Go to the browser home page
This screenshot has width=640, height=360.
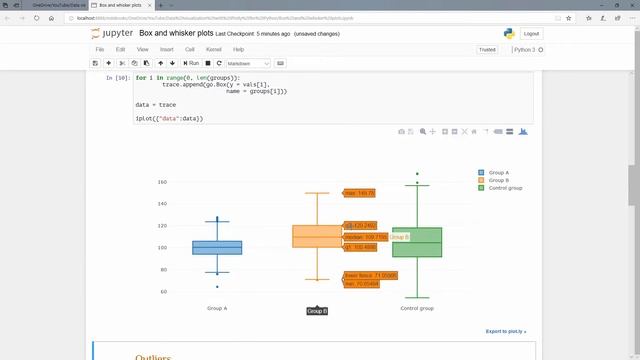coord(51,18)
